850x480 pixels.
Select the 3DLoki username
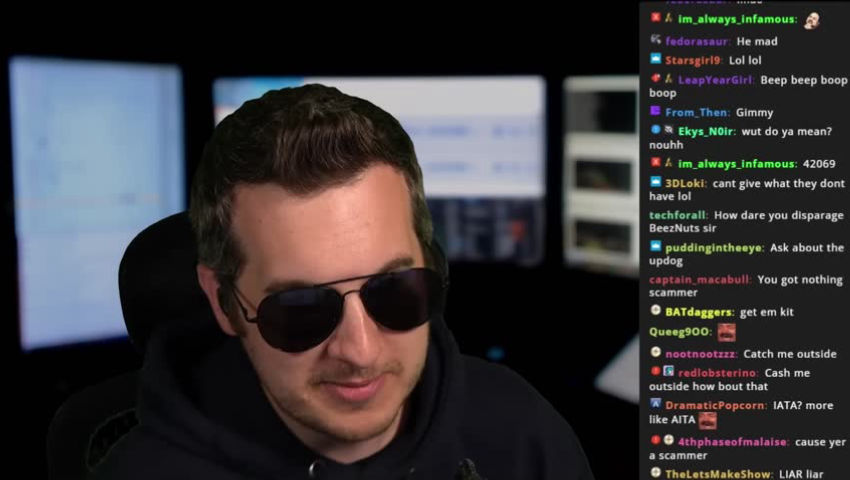click(x=685, y=183)
